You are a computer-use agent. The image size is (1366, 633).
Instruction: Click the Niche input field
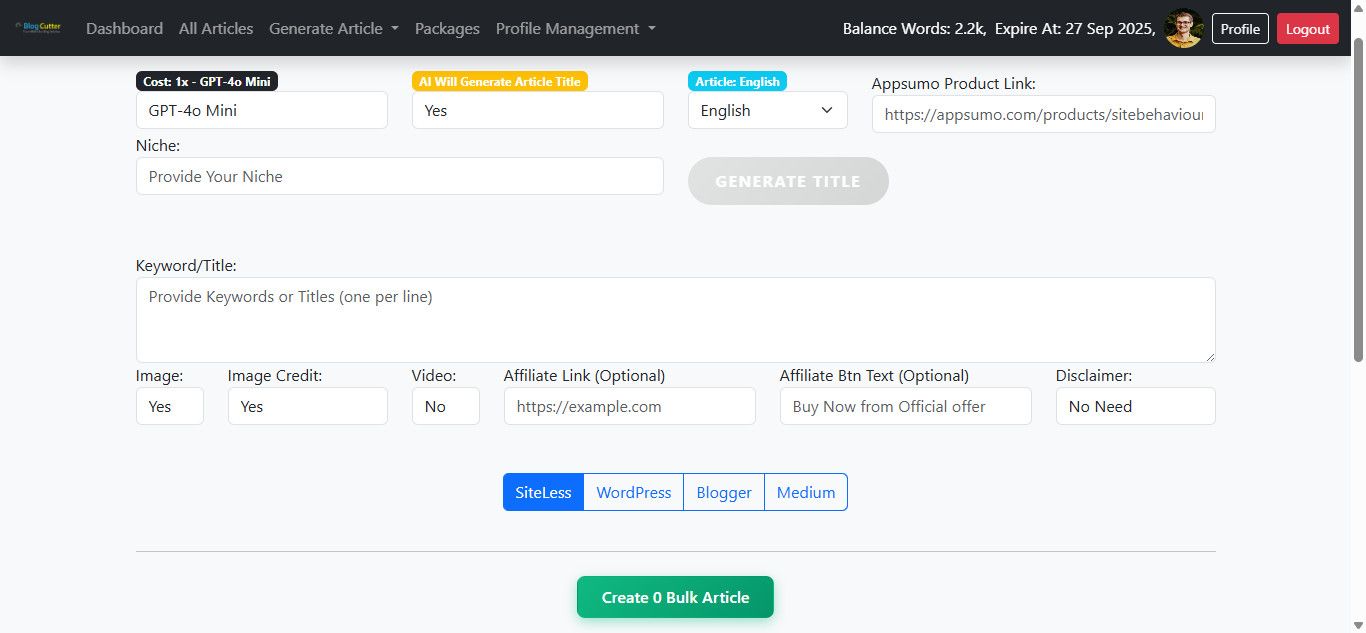(x=399, y=176)
